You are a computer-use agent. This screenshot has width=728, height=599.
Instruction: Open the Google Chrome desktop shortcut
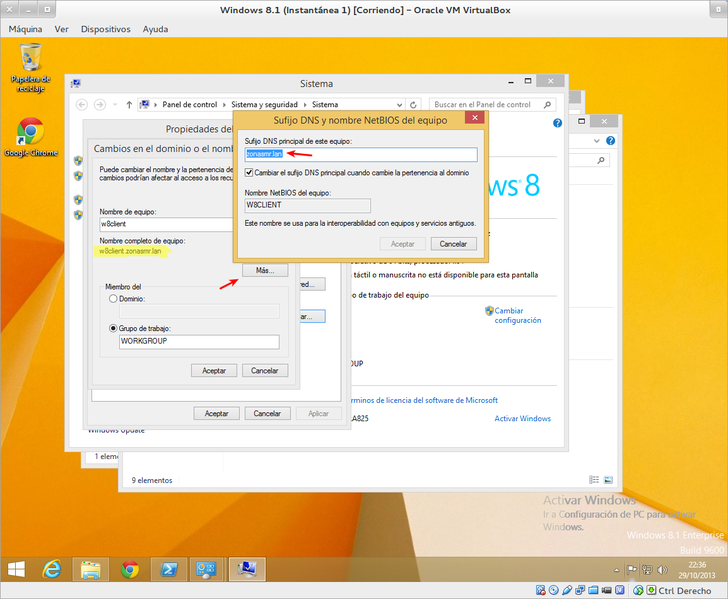[x=31, y=137]
